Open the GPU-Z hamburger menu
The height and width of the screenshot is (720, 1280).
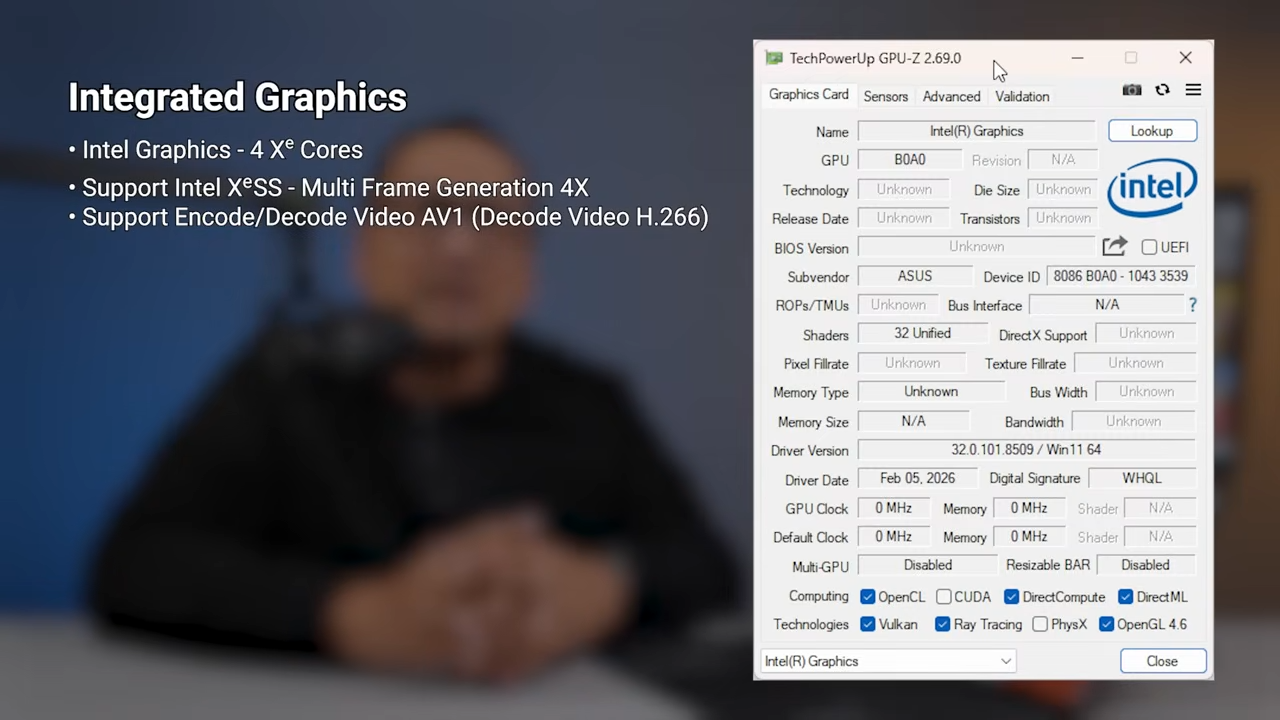[x=1193, y=90]
